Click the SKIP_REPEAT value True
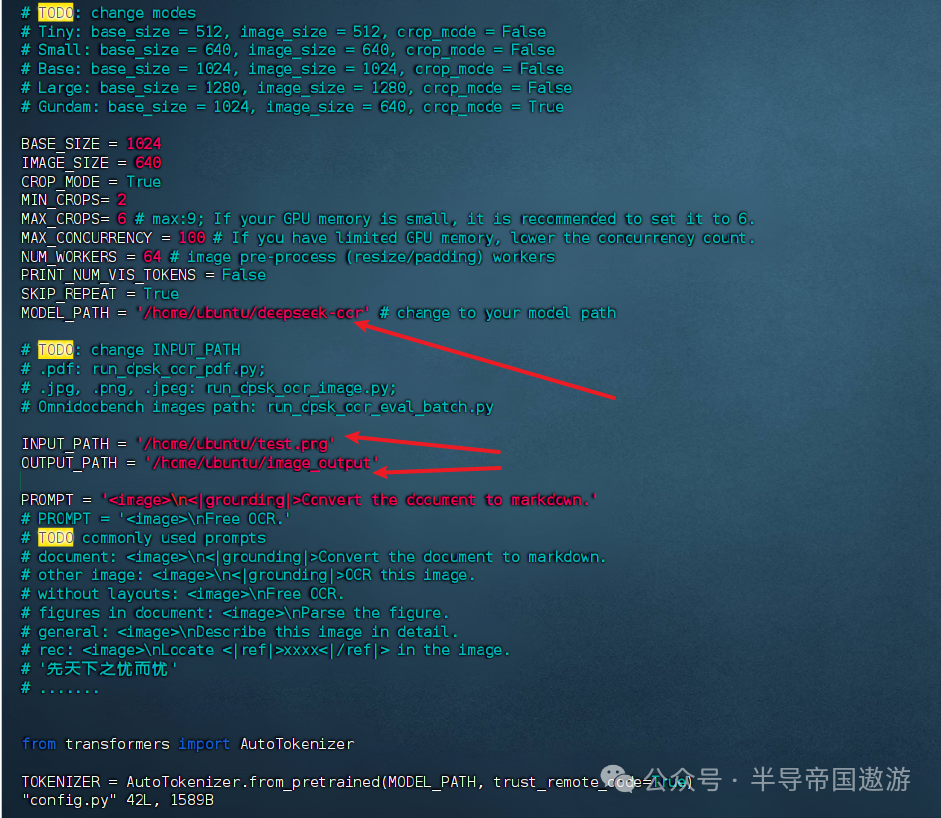The image size is (941, 818). click(161, 294)
